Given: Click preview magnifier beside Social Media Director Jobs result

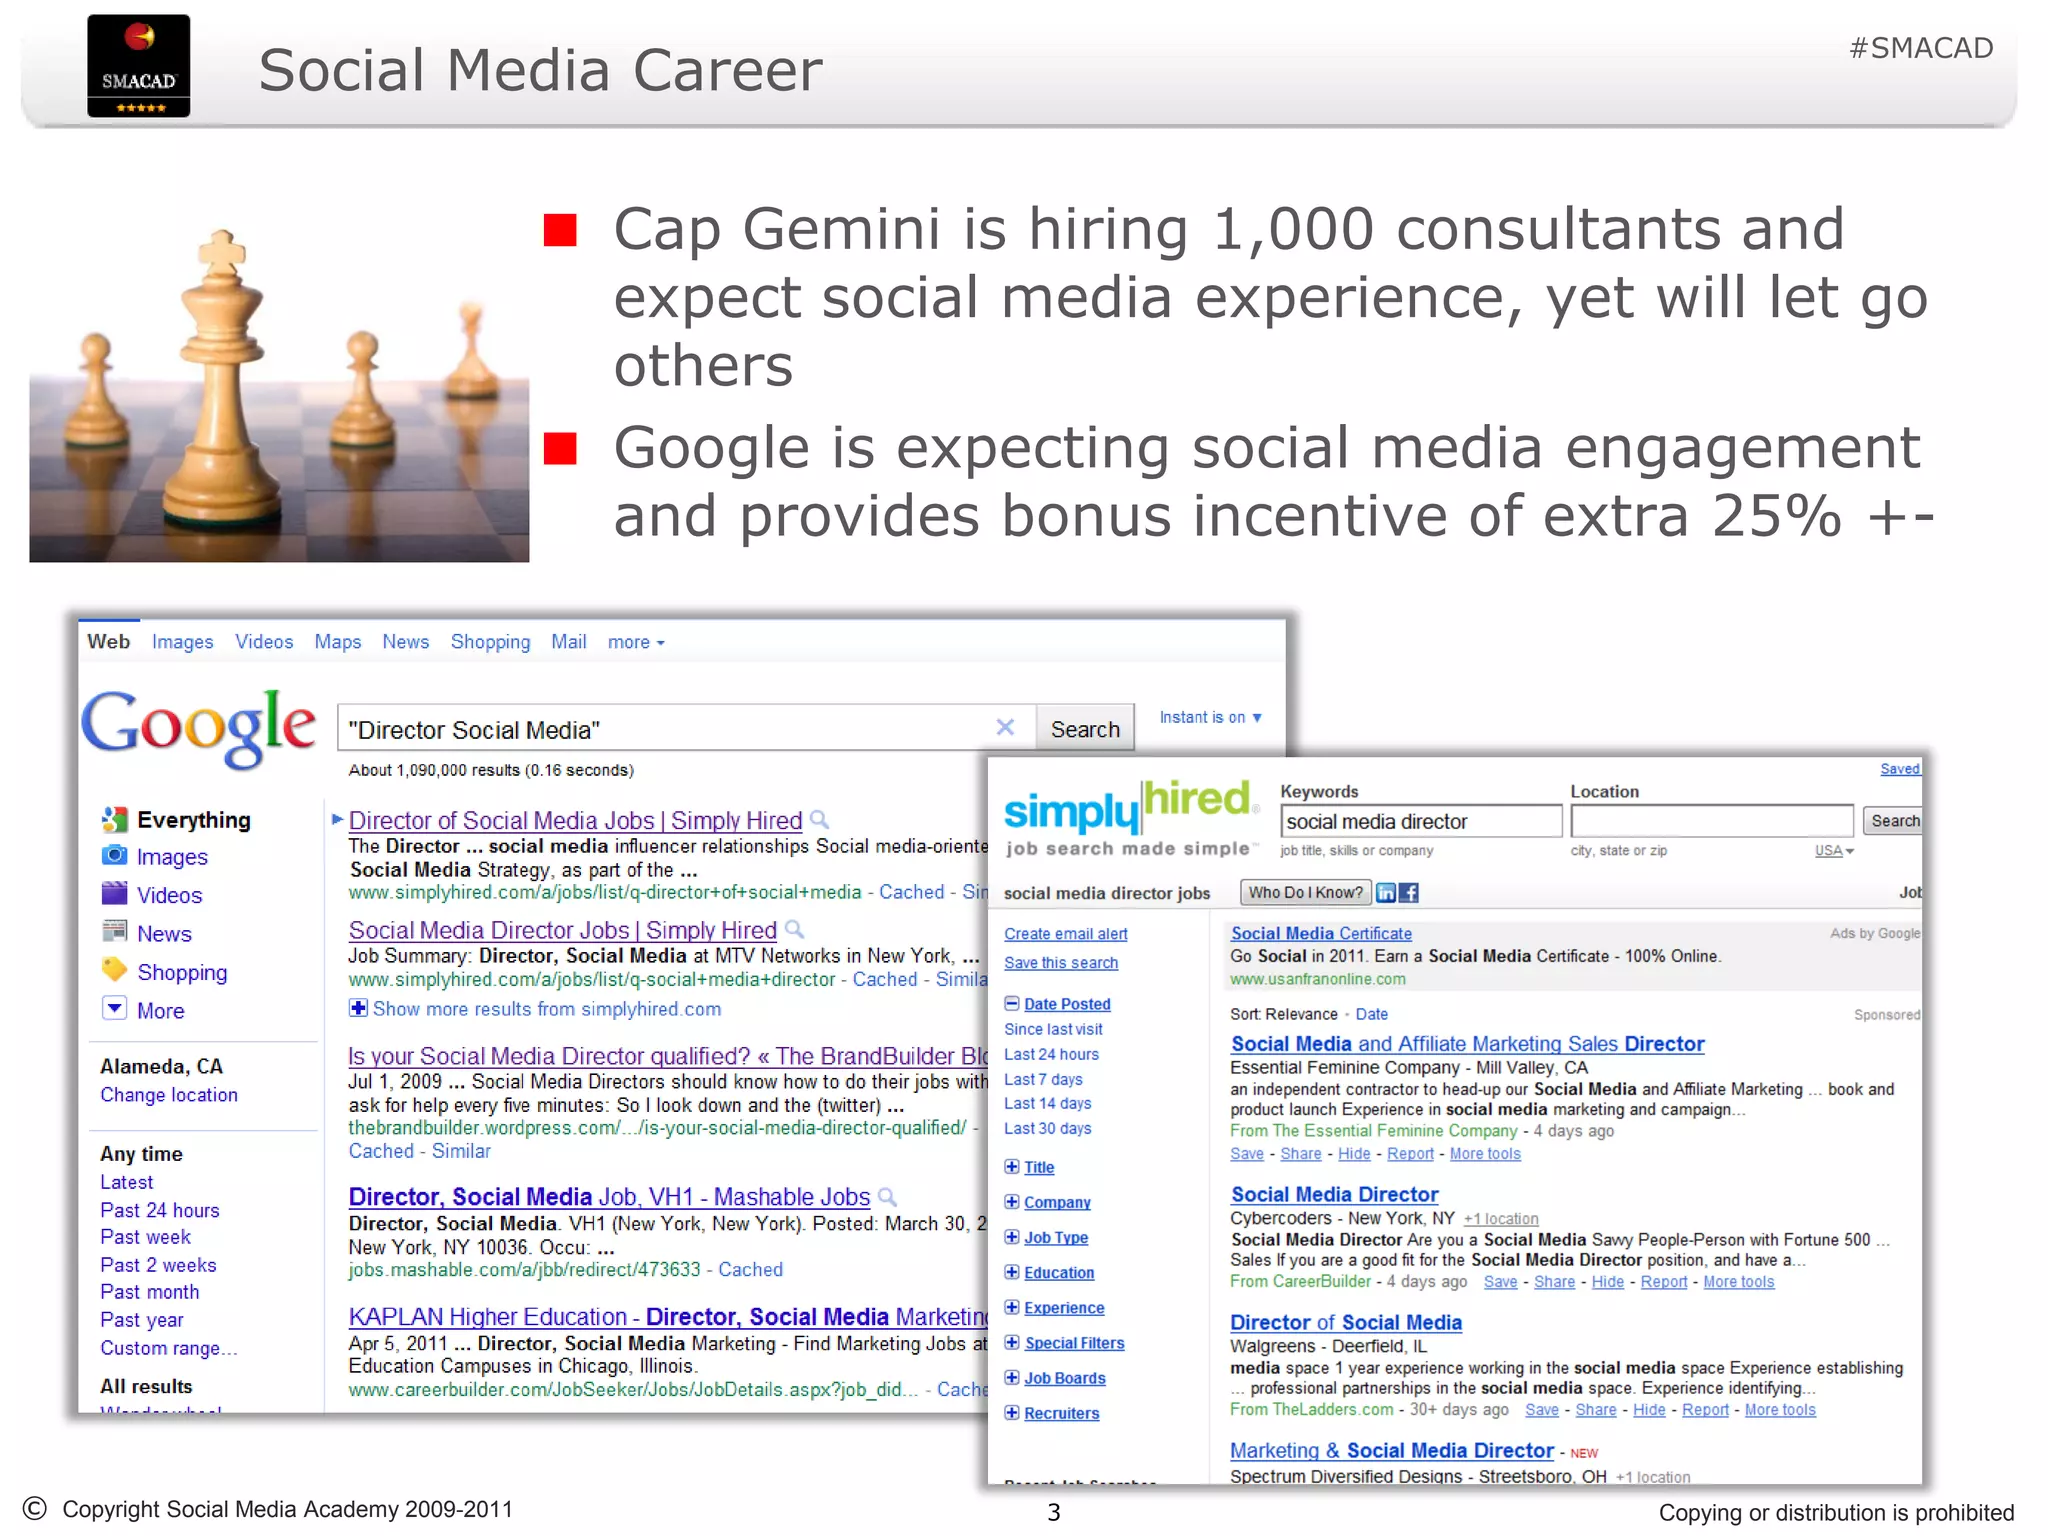Looking at the screenshot, I should 794,929.
